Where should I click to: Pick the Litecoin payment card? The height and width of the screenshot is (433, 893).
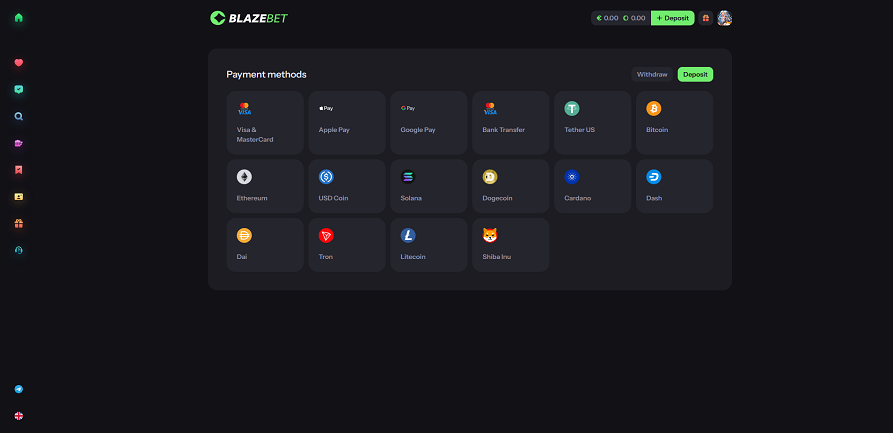(429, 245)
